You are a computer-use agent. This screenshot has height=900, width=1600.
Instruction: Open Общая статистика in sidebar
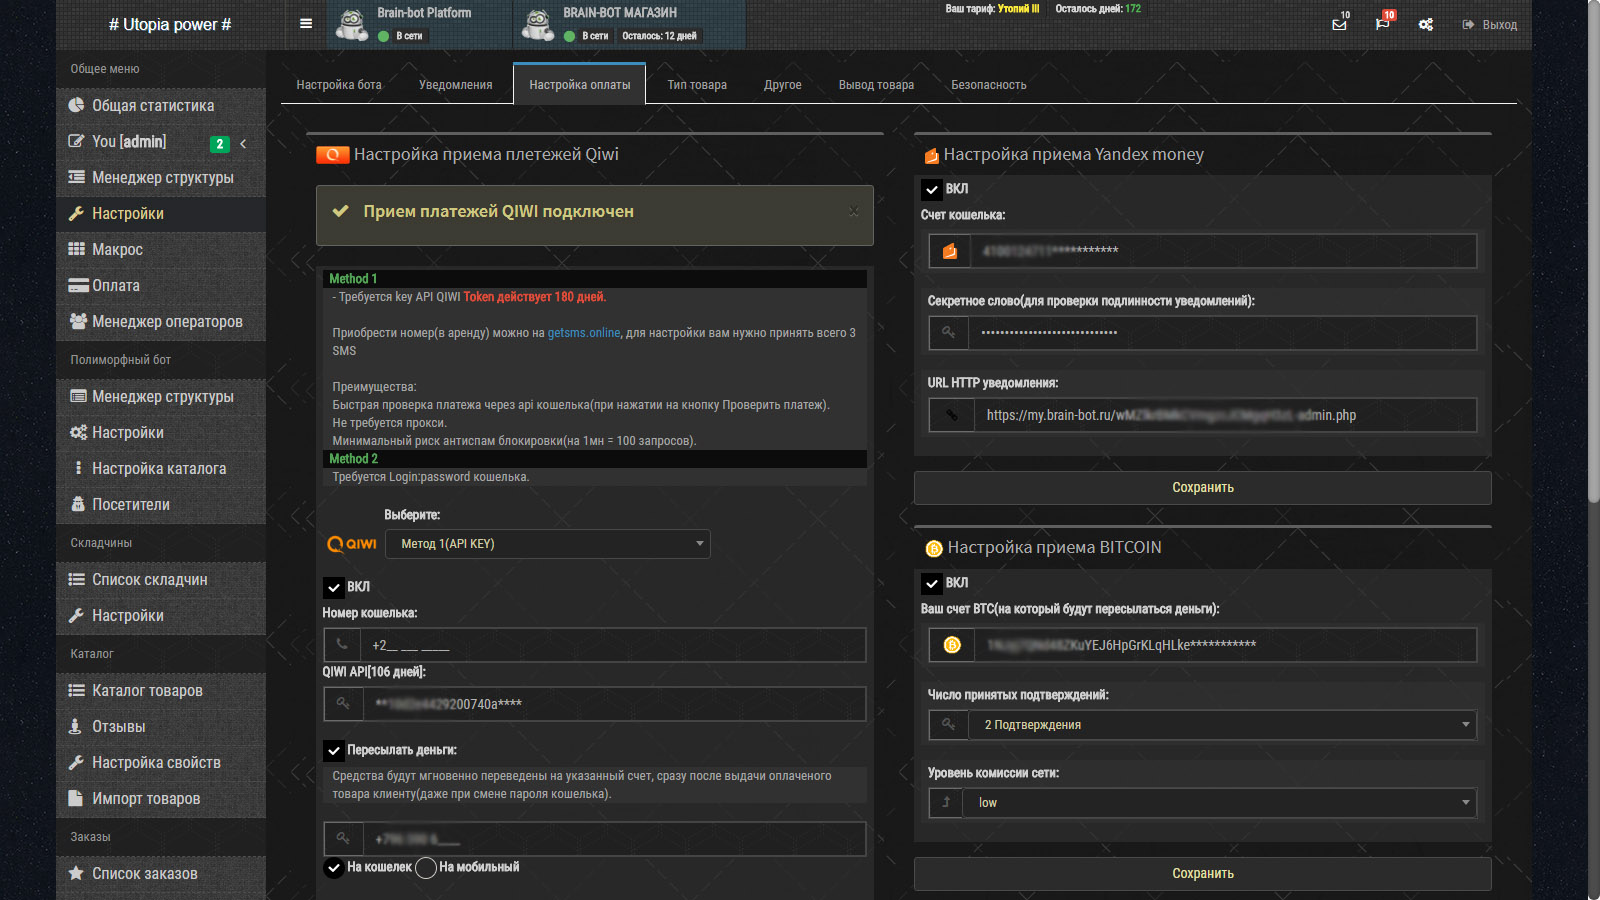coord(161,105)
